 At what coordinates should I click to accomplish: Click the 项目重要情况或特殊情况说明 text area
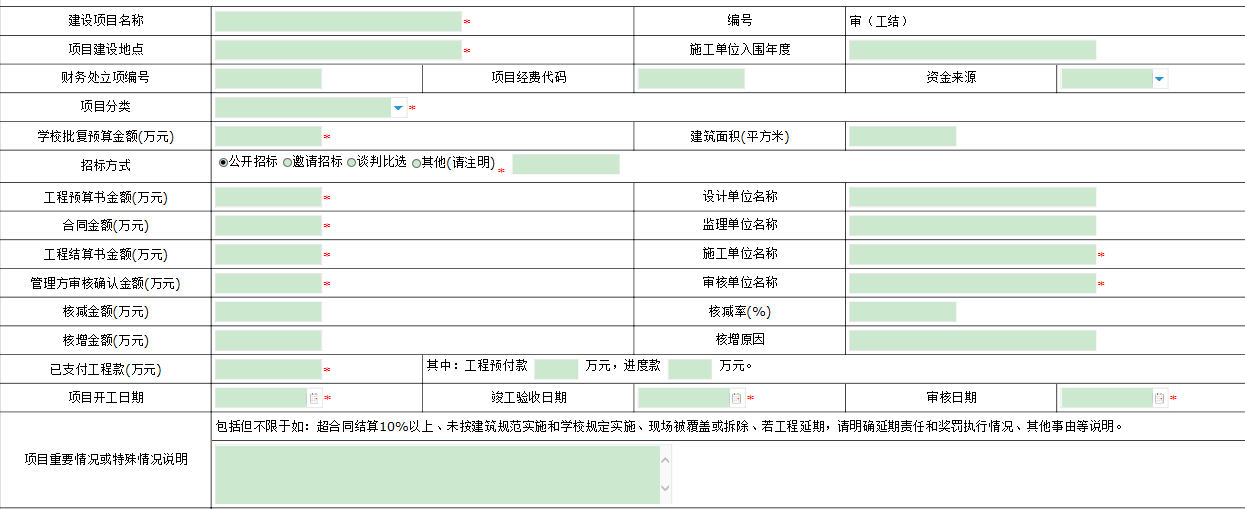[436, 474]
